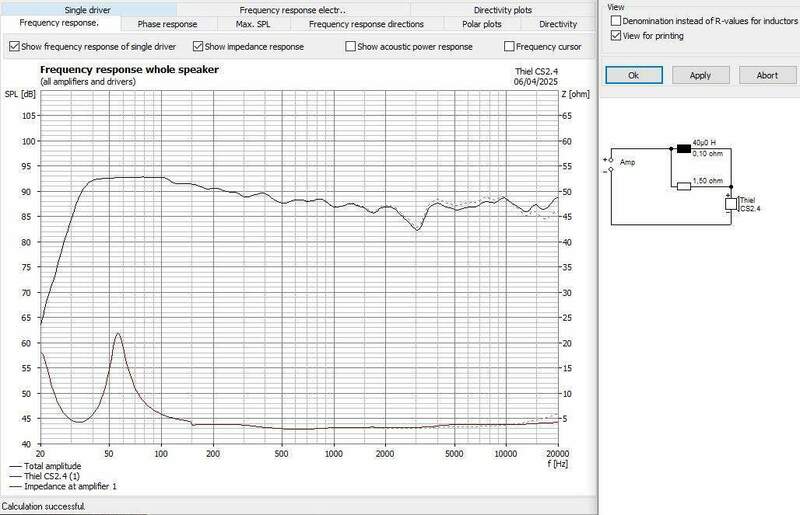Click the Amp positive terminal in the circuit
The image size is (800, 515).
coord(611,159)
